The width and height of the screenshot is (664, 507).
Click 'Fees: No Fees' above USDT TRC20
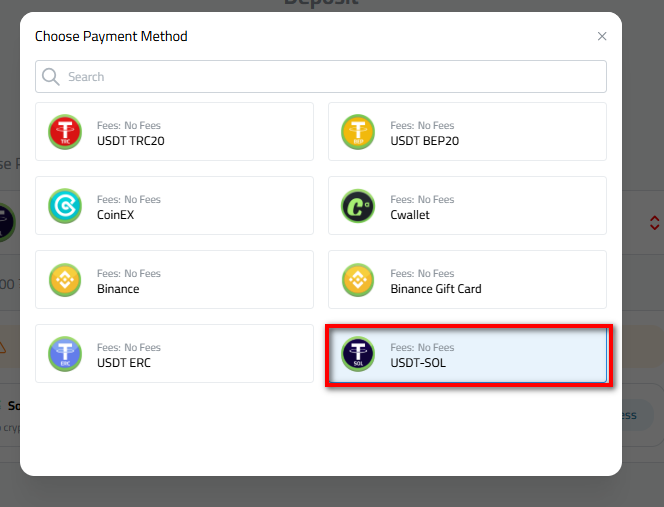point(129,125)
